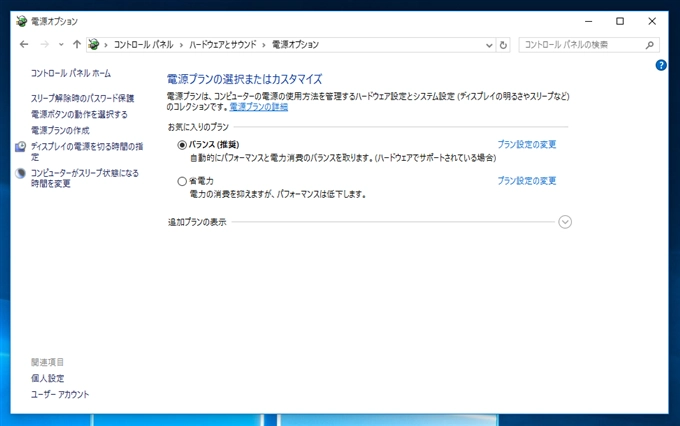Select ハードウェアとサウンド in the breadcrumb
Viewport: 680px width, 426px height.
point(223,45)
